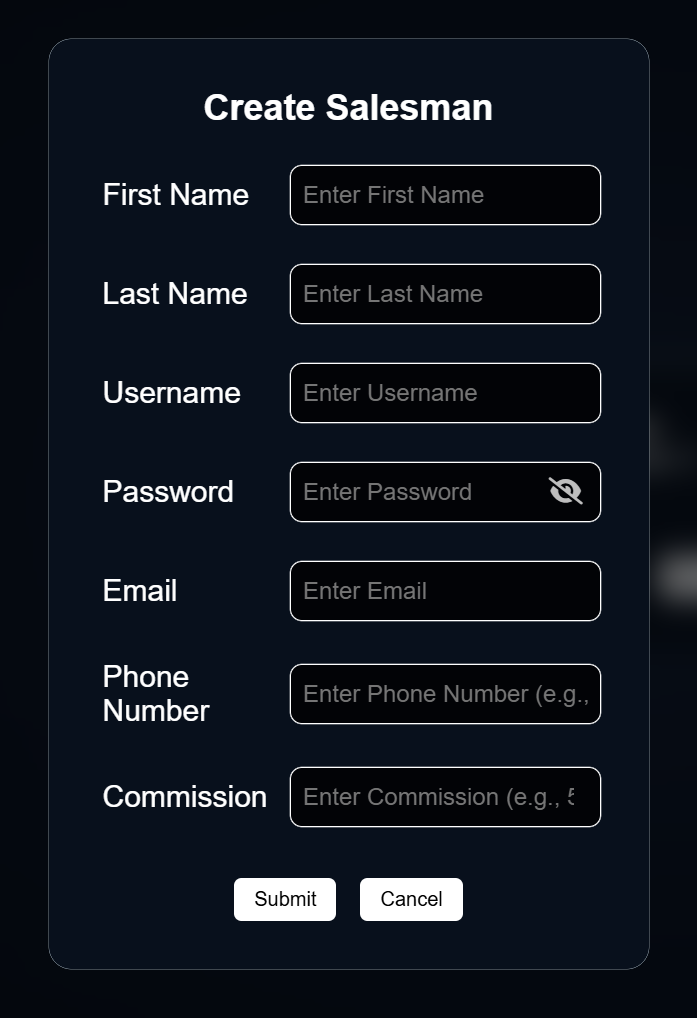
Task: Click the Email label
Action: tap(140, 591)
